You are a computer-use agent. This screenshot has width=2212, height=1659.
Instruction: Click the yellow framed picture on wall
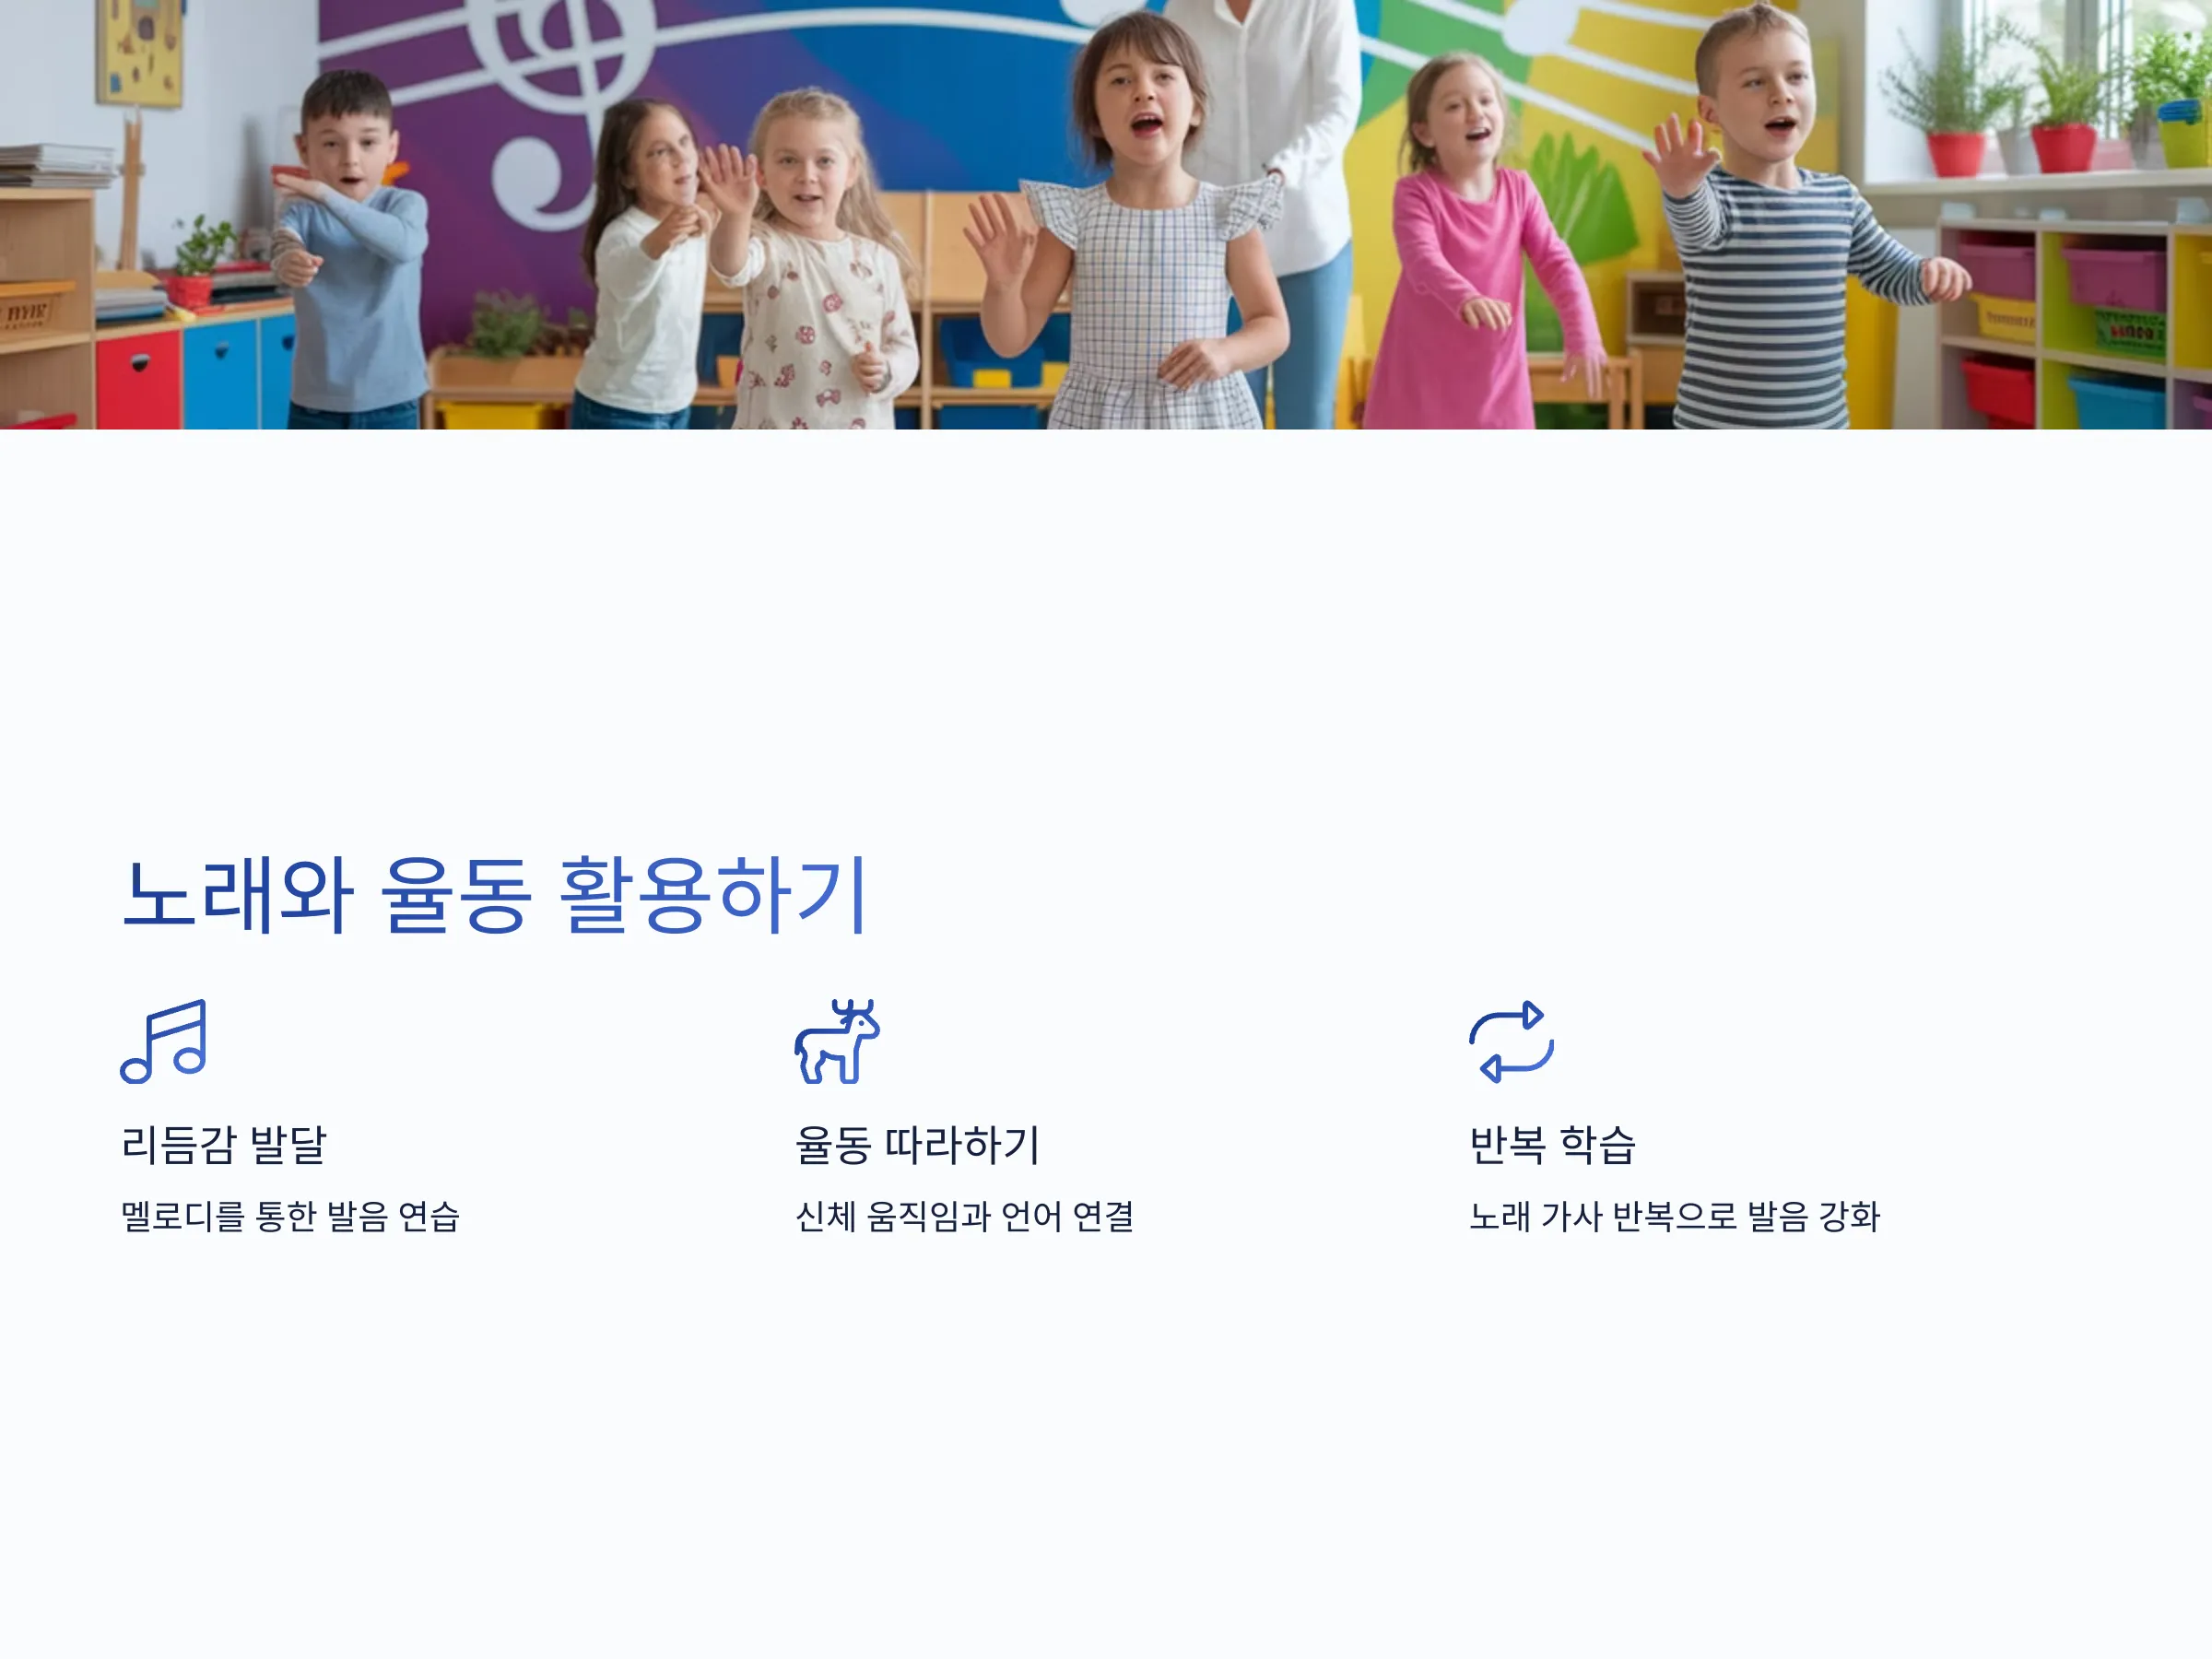pyautogui.click(x=140, y=52)
